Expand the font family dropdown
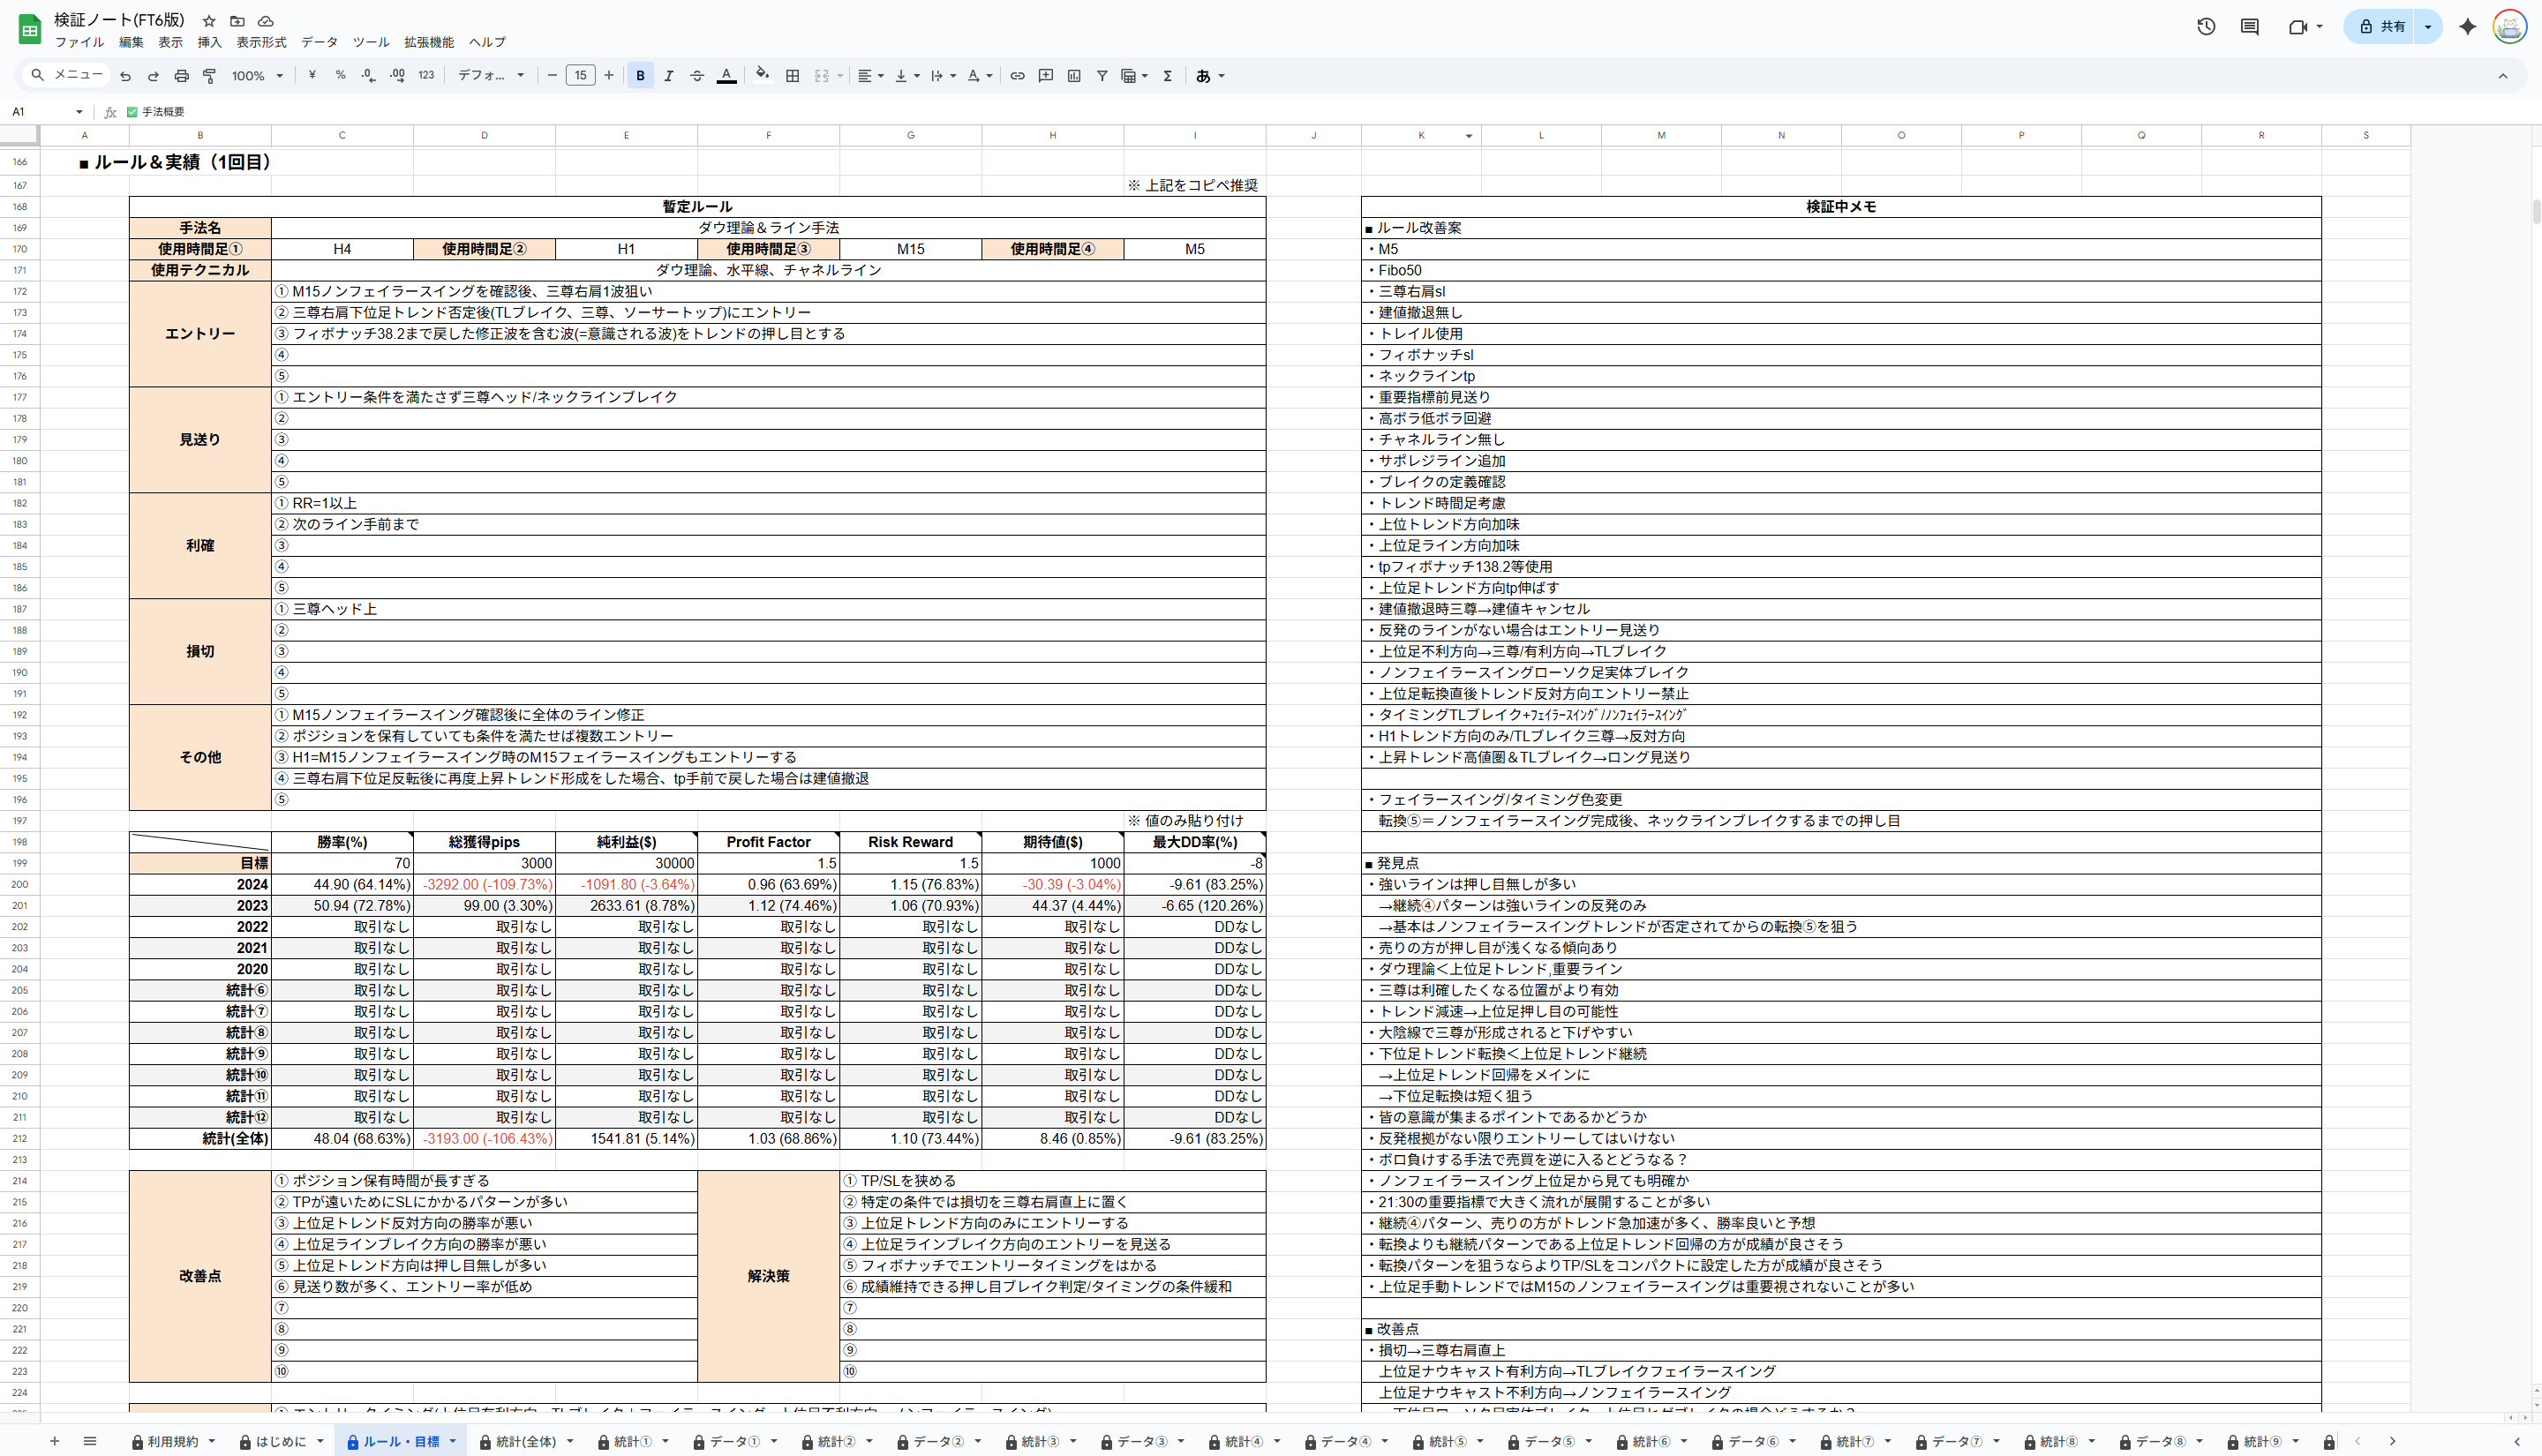Screen dimensions: 2542x1456 (x=490, y=76)
